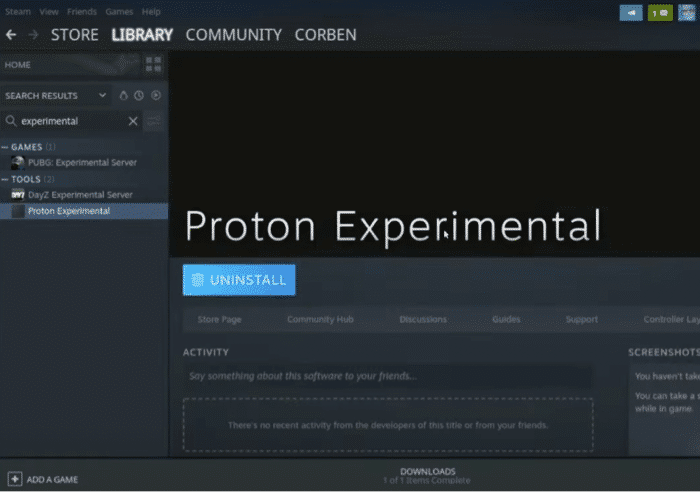Select PUBG: Experimental Server
Viewport: 700px width, 492px height.
click(84, 163)
